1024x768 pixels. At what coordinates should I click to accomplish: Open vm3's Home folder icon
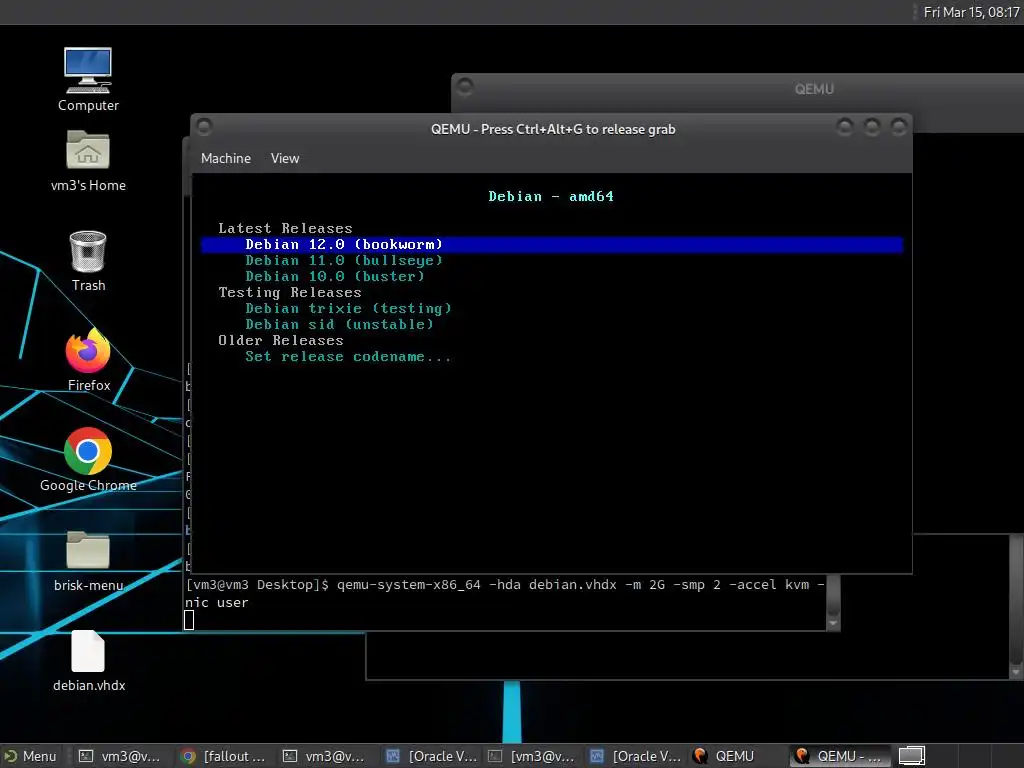pyautogui.click(x=88, y=160)
